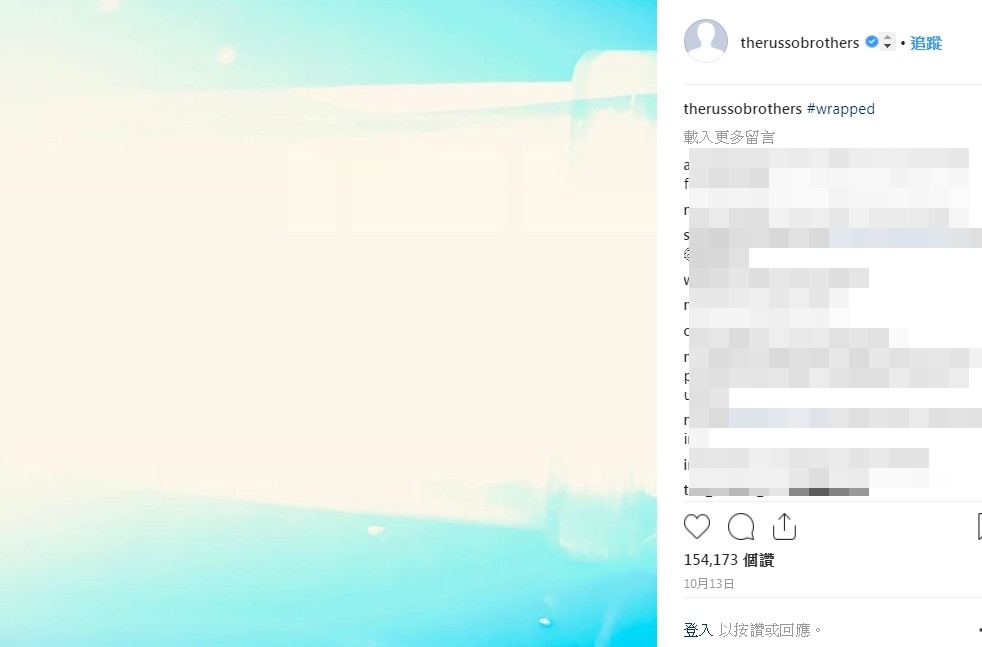View the 154,173 個讚 likes list
Image resolution: width=982 pixels, height=647 pixels.
click(x=728, y=560)
